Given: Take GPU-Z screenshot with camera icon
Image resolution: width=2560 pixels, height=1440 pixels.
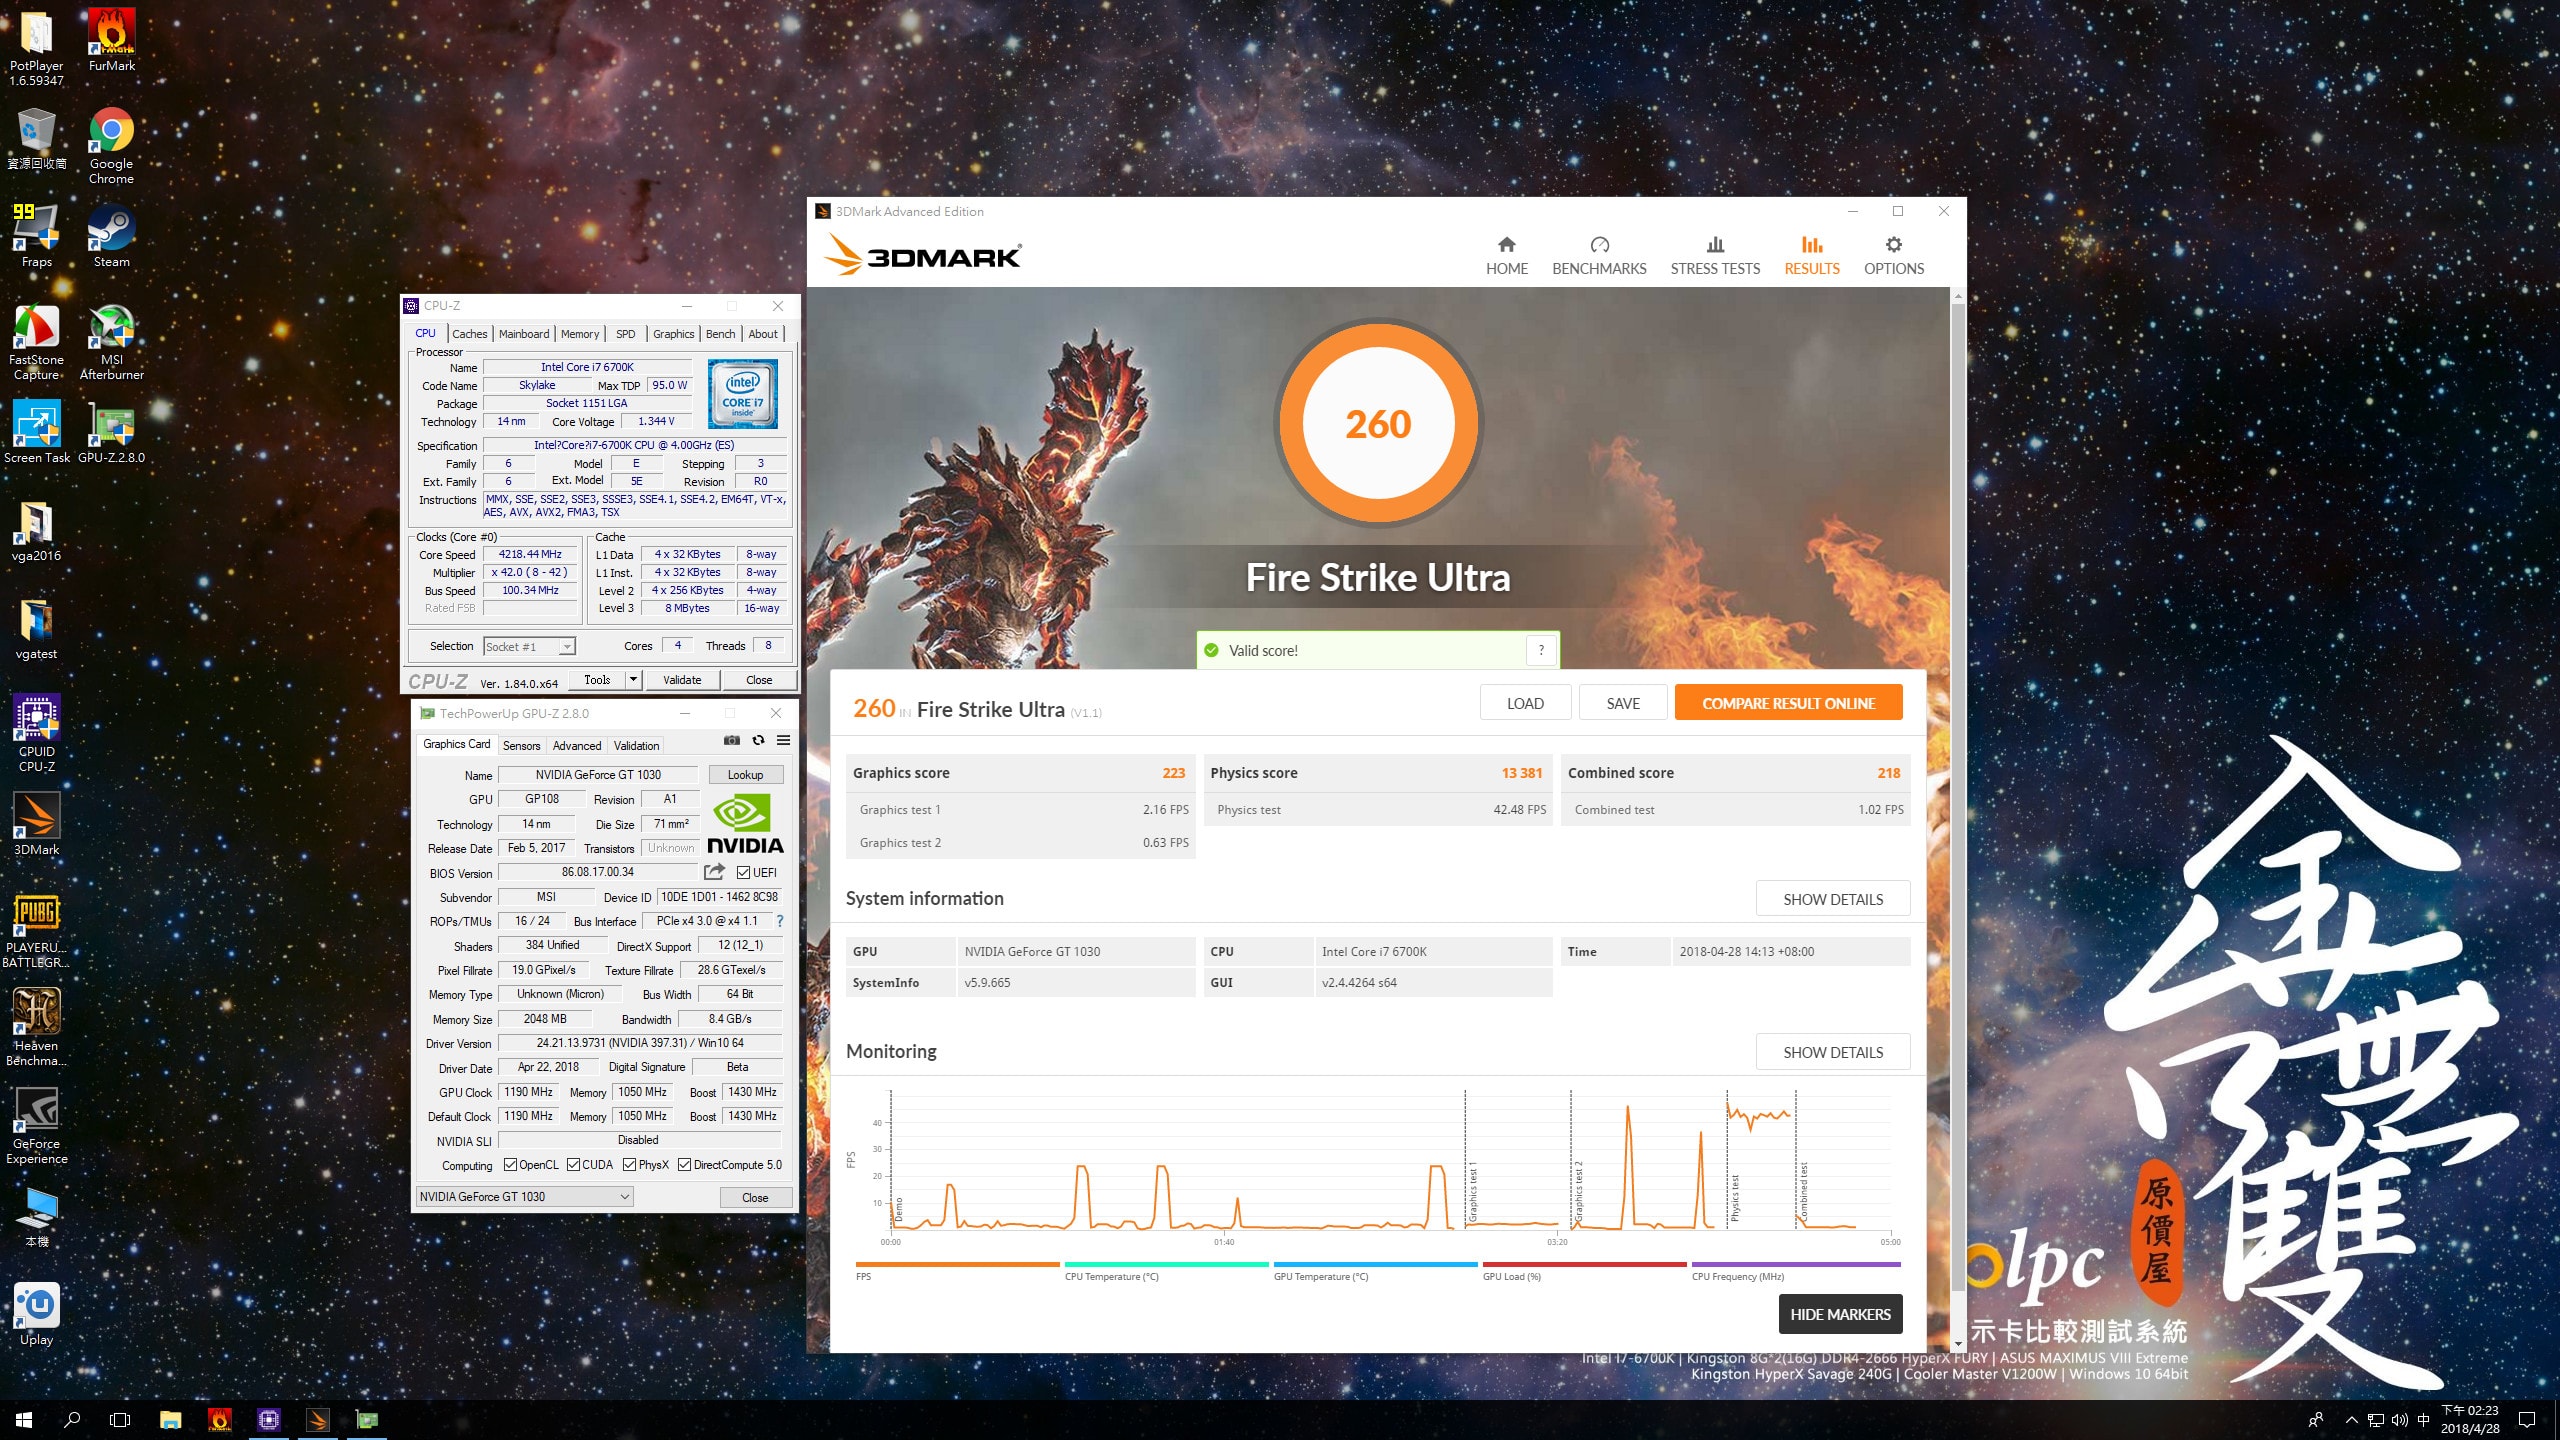Looking at the screenshot, I should [732, 741].
